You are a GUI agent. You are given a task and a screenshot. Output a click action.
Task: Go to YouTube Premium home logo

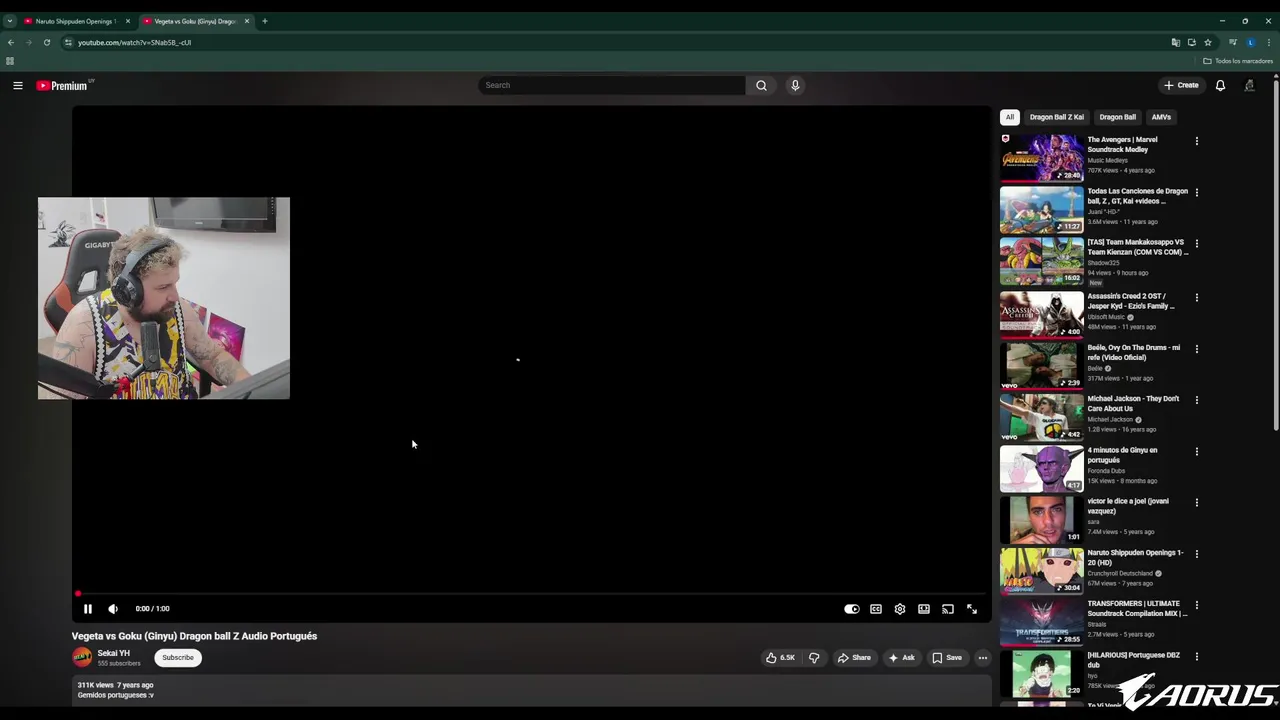pos(64,85)
